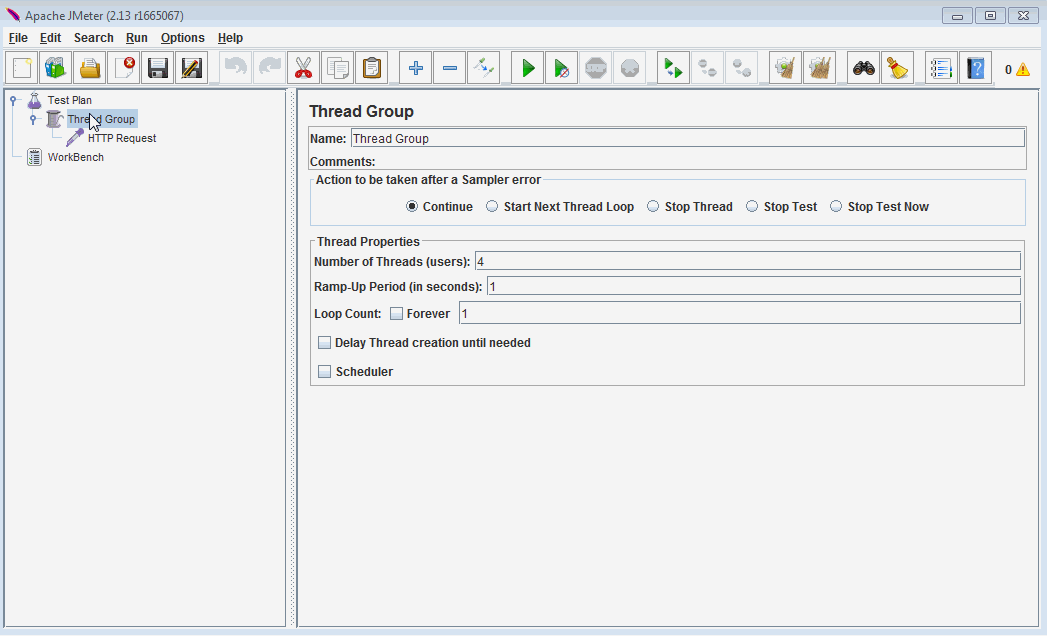
Task: Click the Shutdown test icon
Action: tap(630, 68)
